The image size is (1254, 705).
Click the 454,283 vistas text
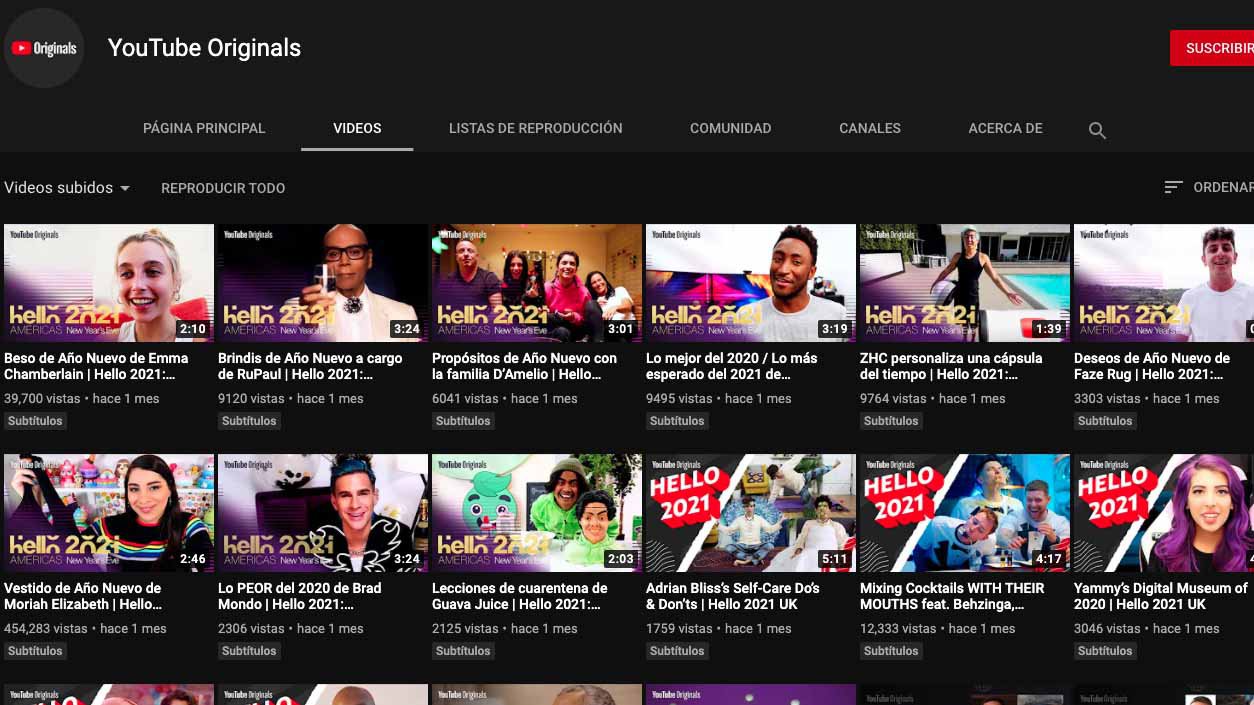[x=47, y=628]
